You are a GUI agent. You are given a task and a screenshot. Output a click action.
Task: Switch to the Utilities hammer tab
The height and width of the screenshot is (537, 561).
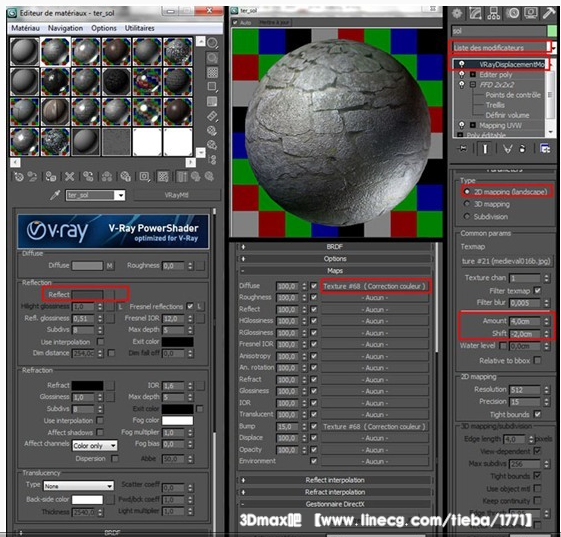click(548, 14)
